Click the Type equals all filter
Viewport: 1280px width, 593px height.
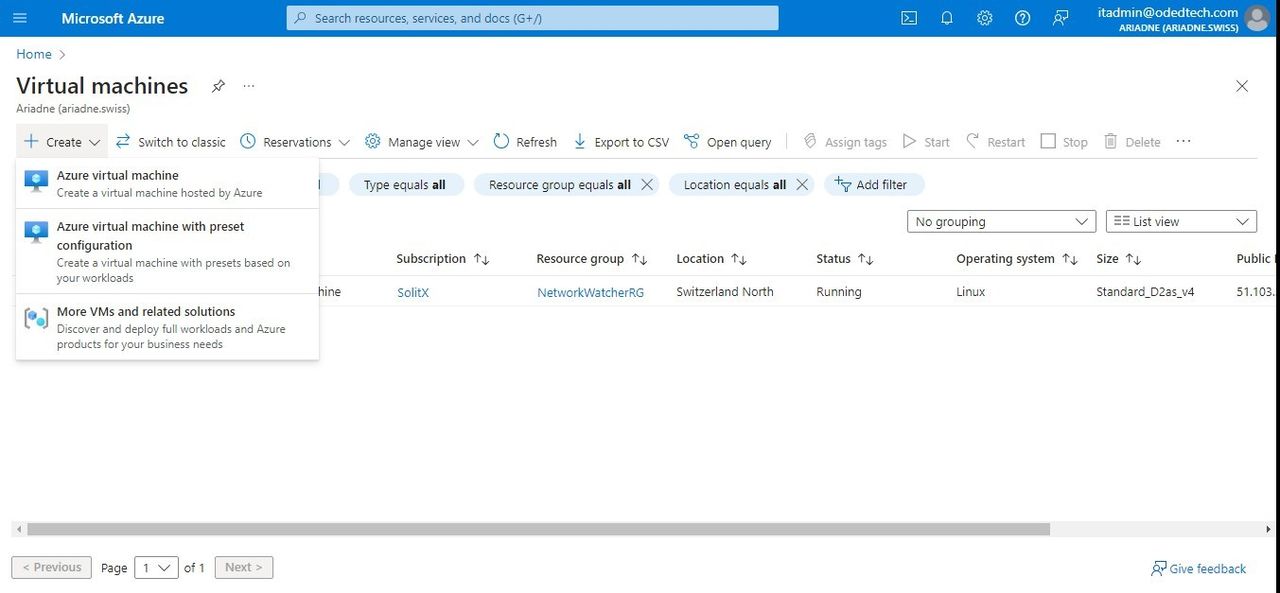pyautogui.click(x=404, y=185)
